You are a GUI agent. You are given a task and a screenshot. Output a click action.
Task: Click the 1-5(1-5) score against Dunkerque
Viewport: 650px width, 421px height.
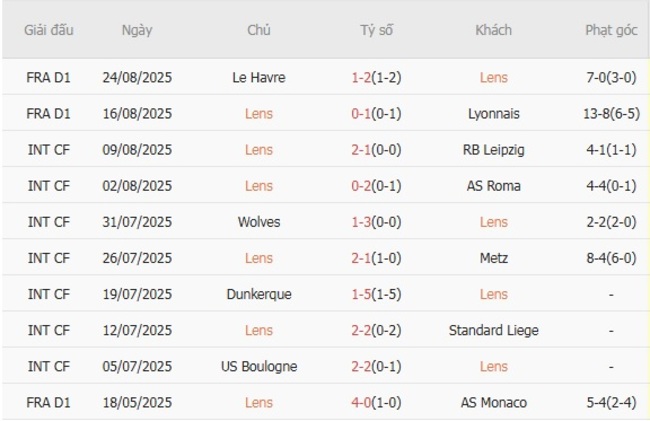click(x=376, y=294)
